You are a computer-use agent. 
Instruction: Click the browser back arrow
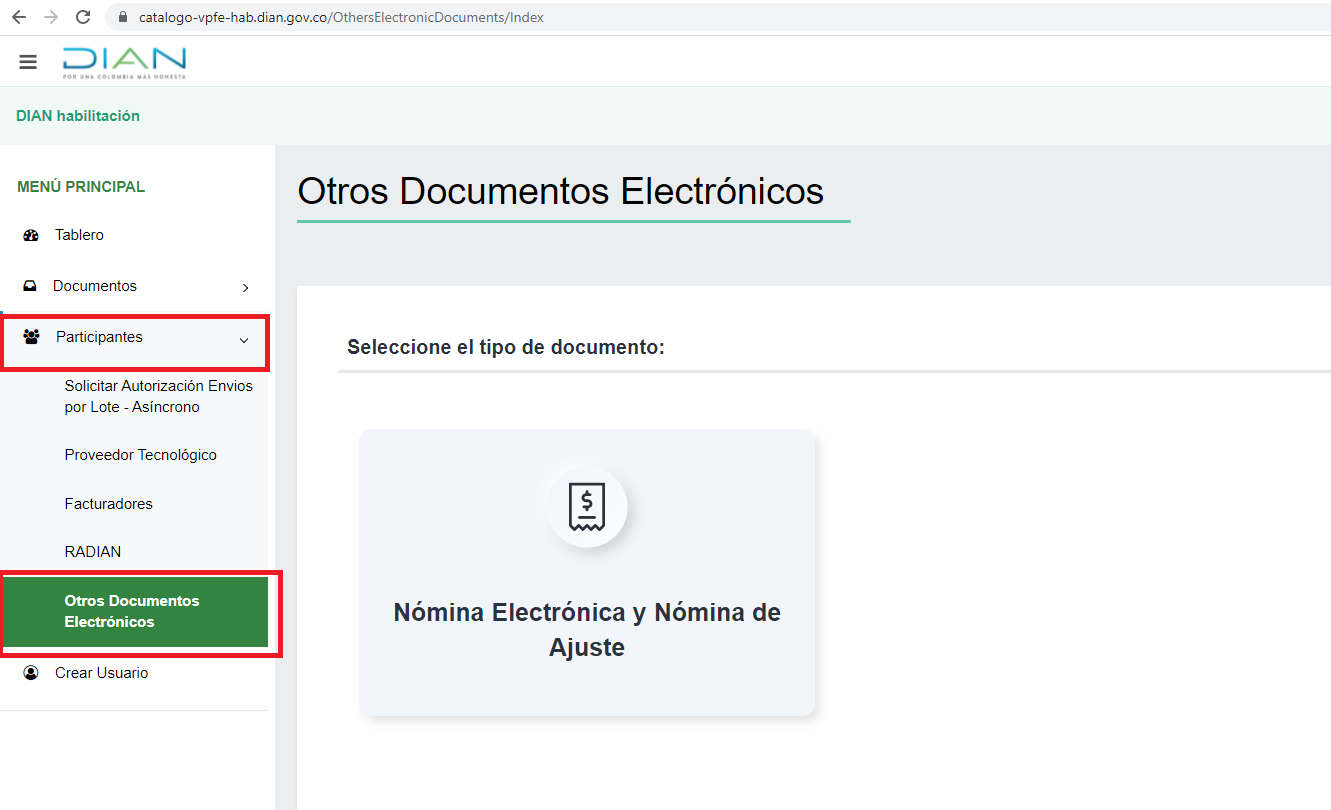[18, 17]
